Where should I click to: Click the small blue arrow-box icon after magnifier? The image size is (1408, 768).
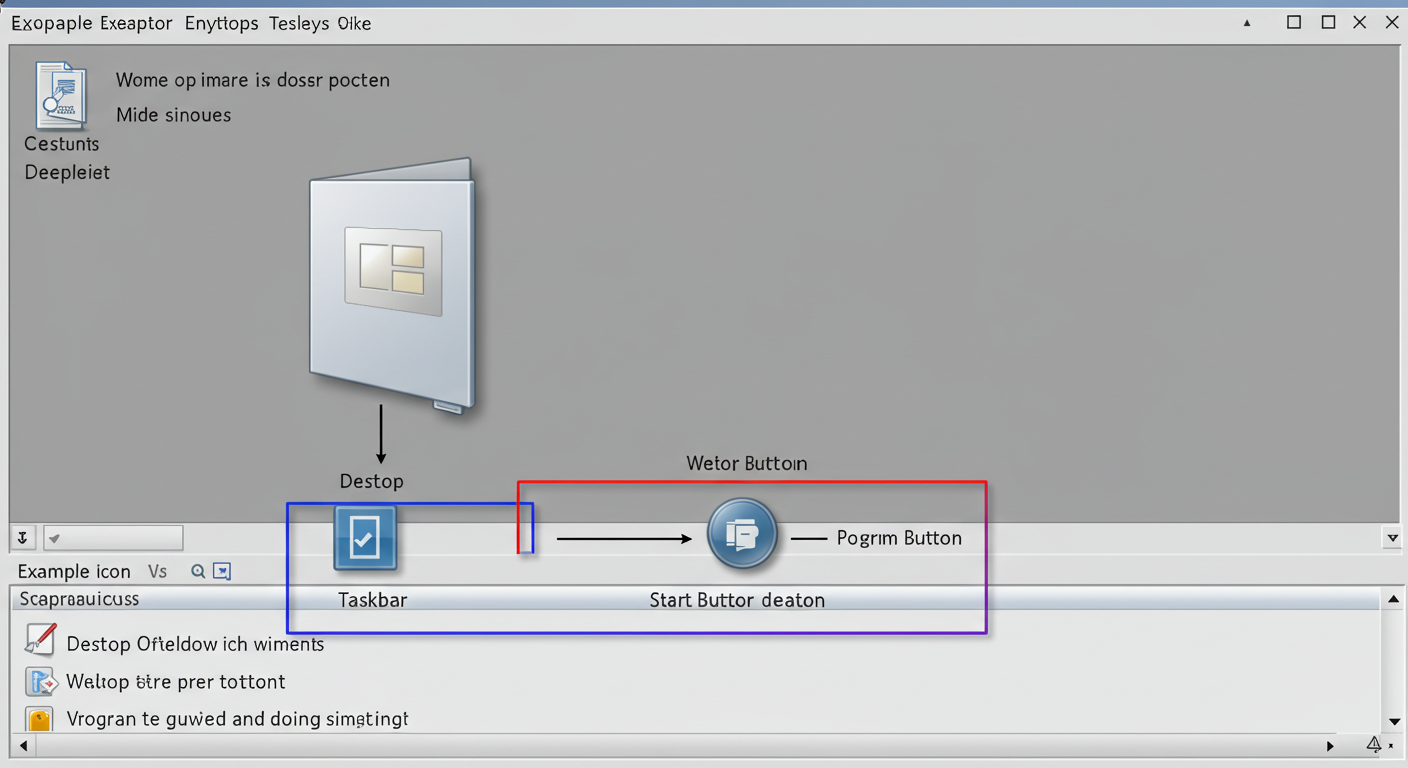pos(220,571)
